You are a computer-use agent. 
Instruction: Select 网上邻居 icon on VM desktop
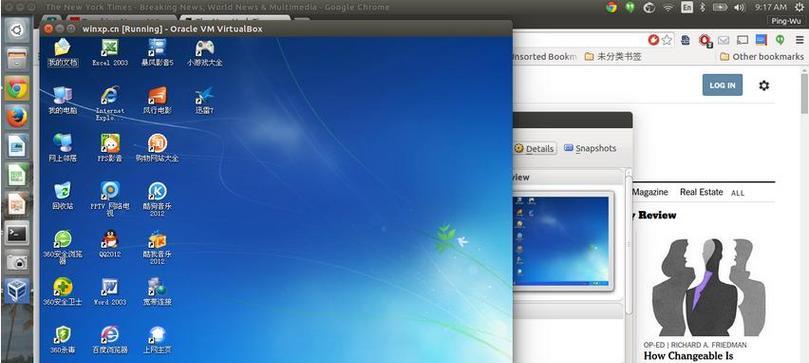click(x=62, y=148)
